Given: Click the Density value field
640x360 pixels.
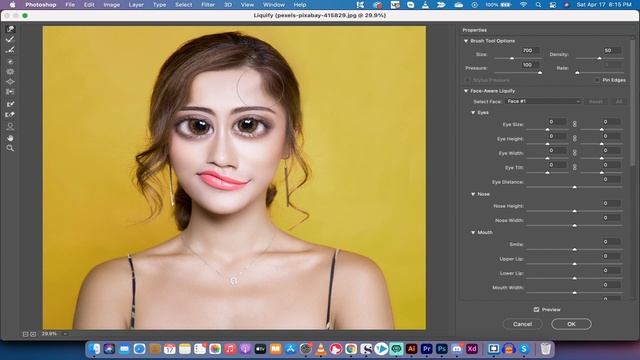Looking at the screenshot, I should (x=611, y=51).
